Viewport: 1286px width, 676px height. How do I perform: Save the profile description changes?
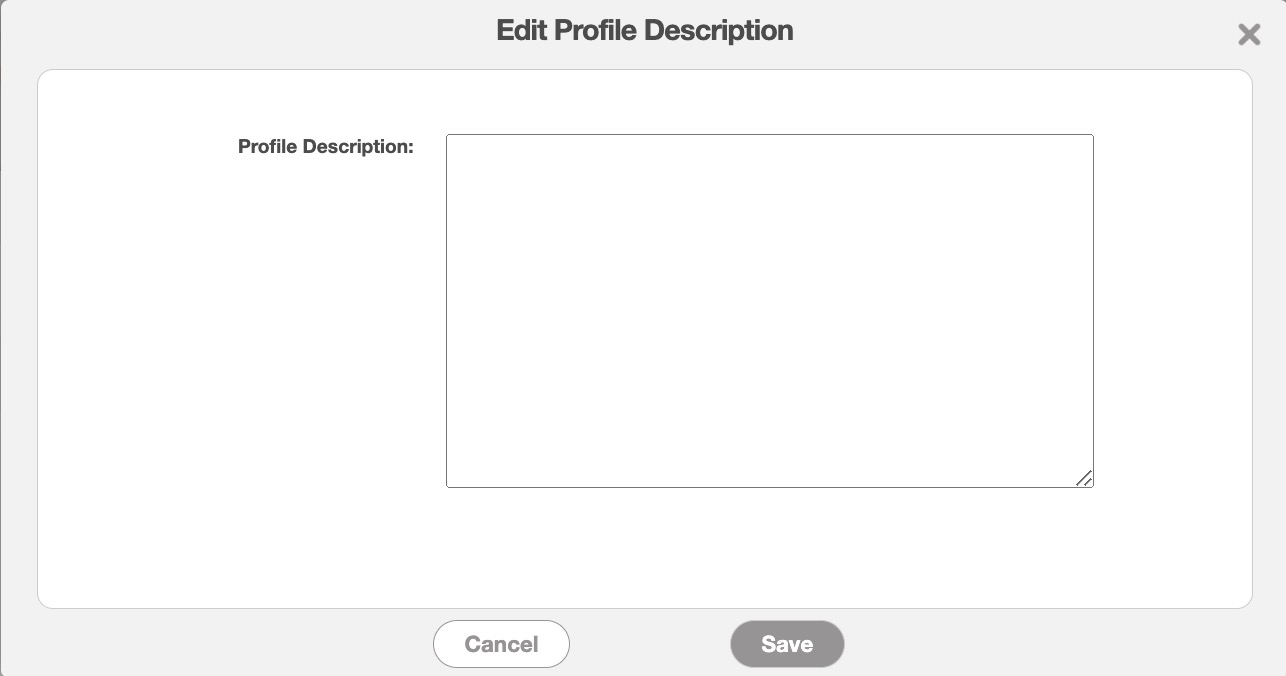coord(787,644)
